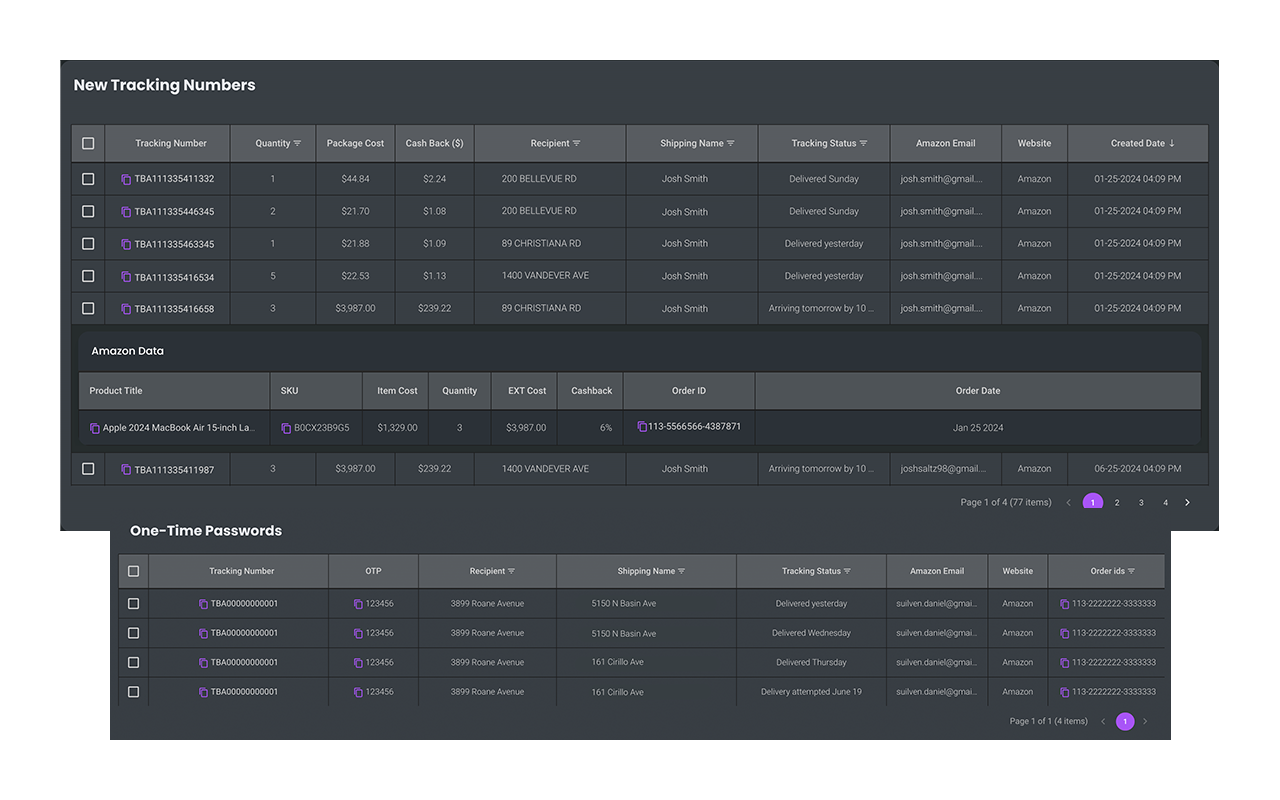Open the Order ids column filter
Viewport: 1280px width, 800px height.
pos(1132,572)
